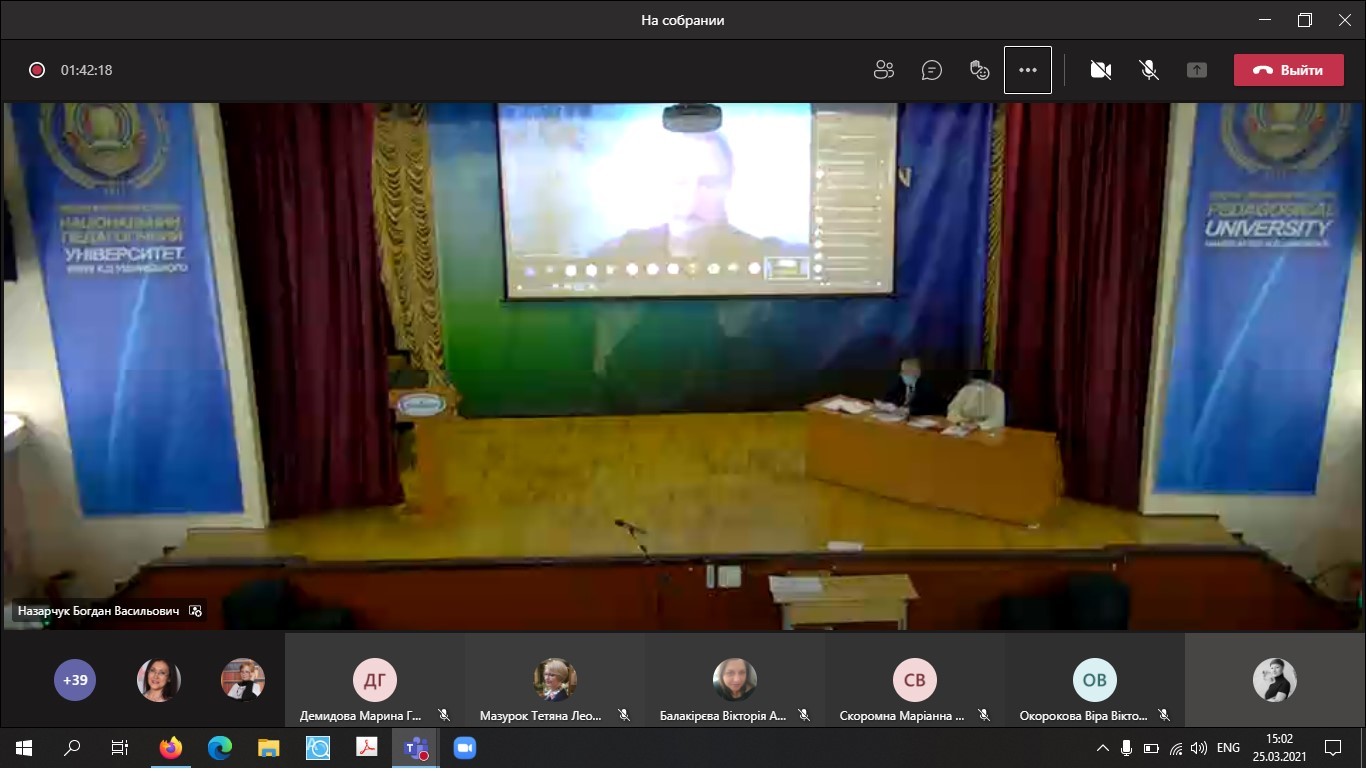The image size is (1366, 771).
Task: Select the Мазурок Тетяна participant tile
Action: 555,681
